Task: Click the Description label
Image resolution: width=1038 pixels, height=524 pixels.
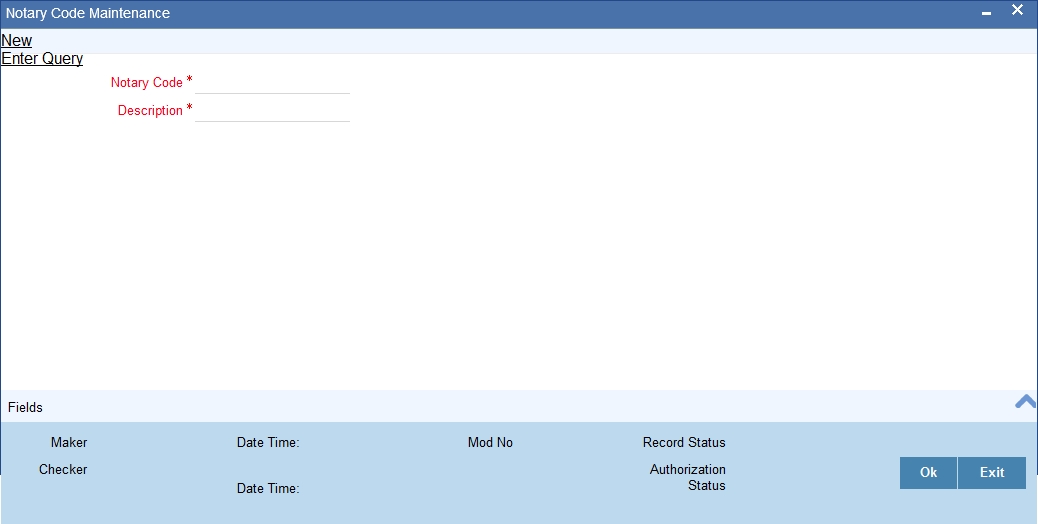Action: point(150,110)
